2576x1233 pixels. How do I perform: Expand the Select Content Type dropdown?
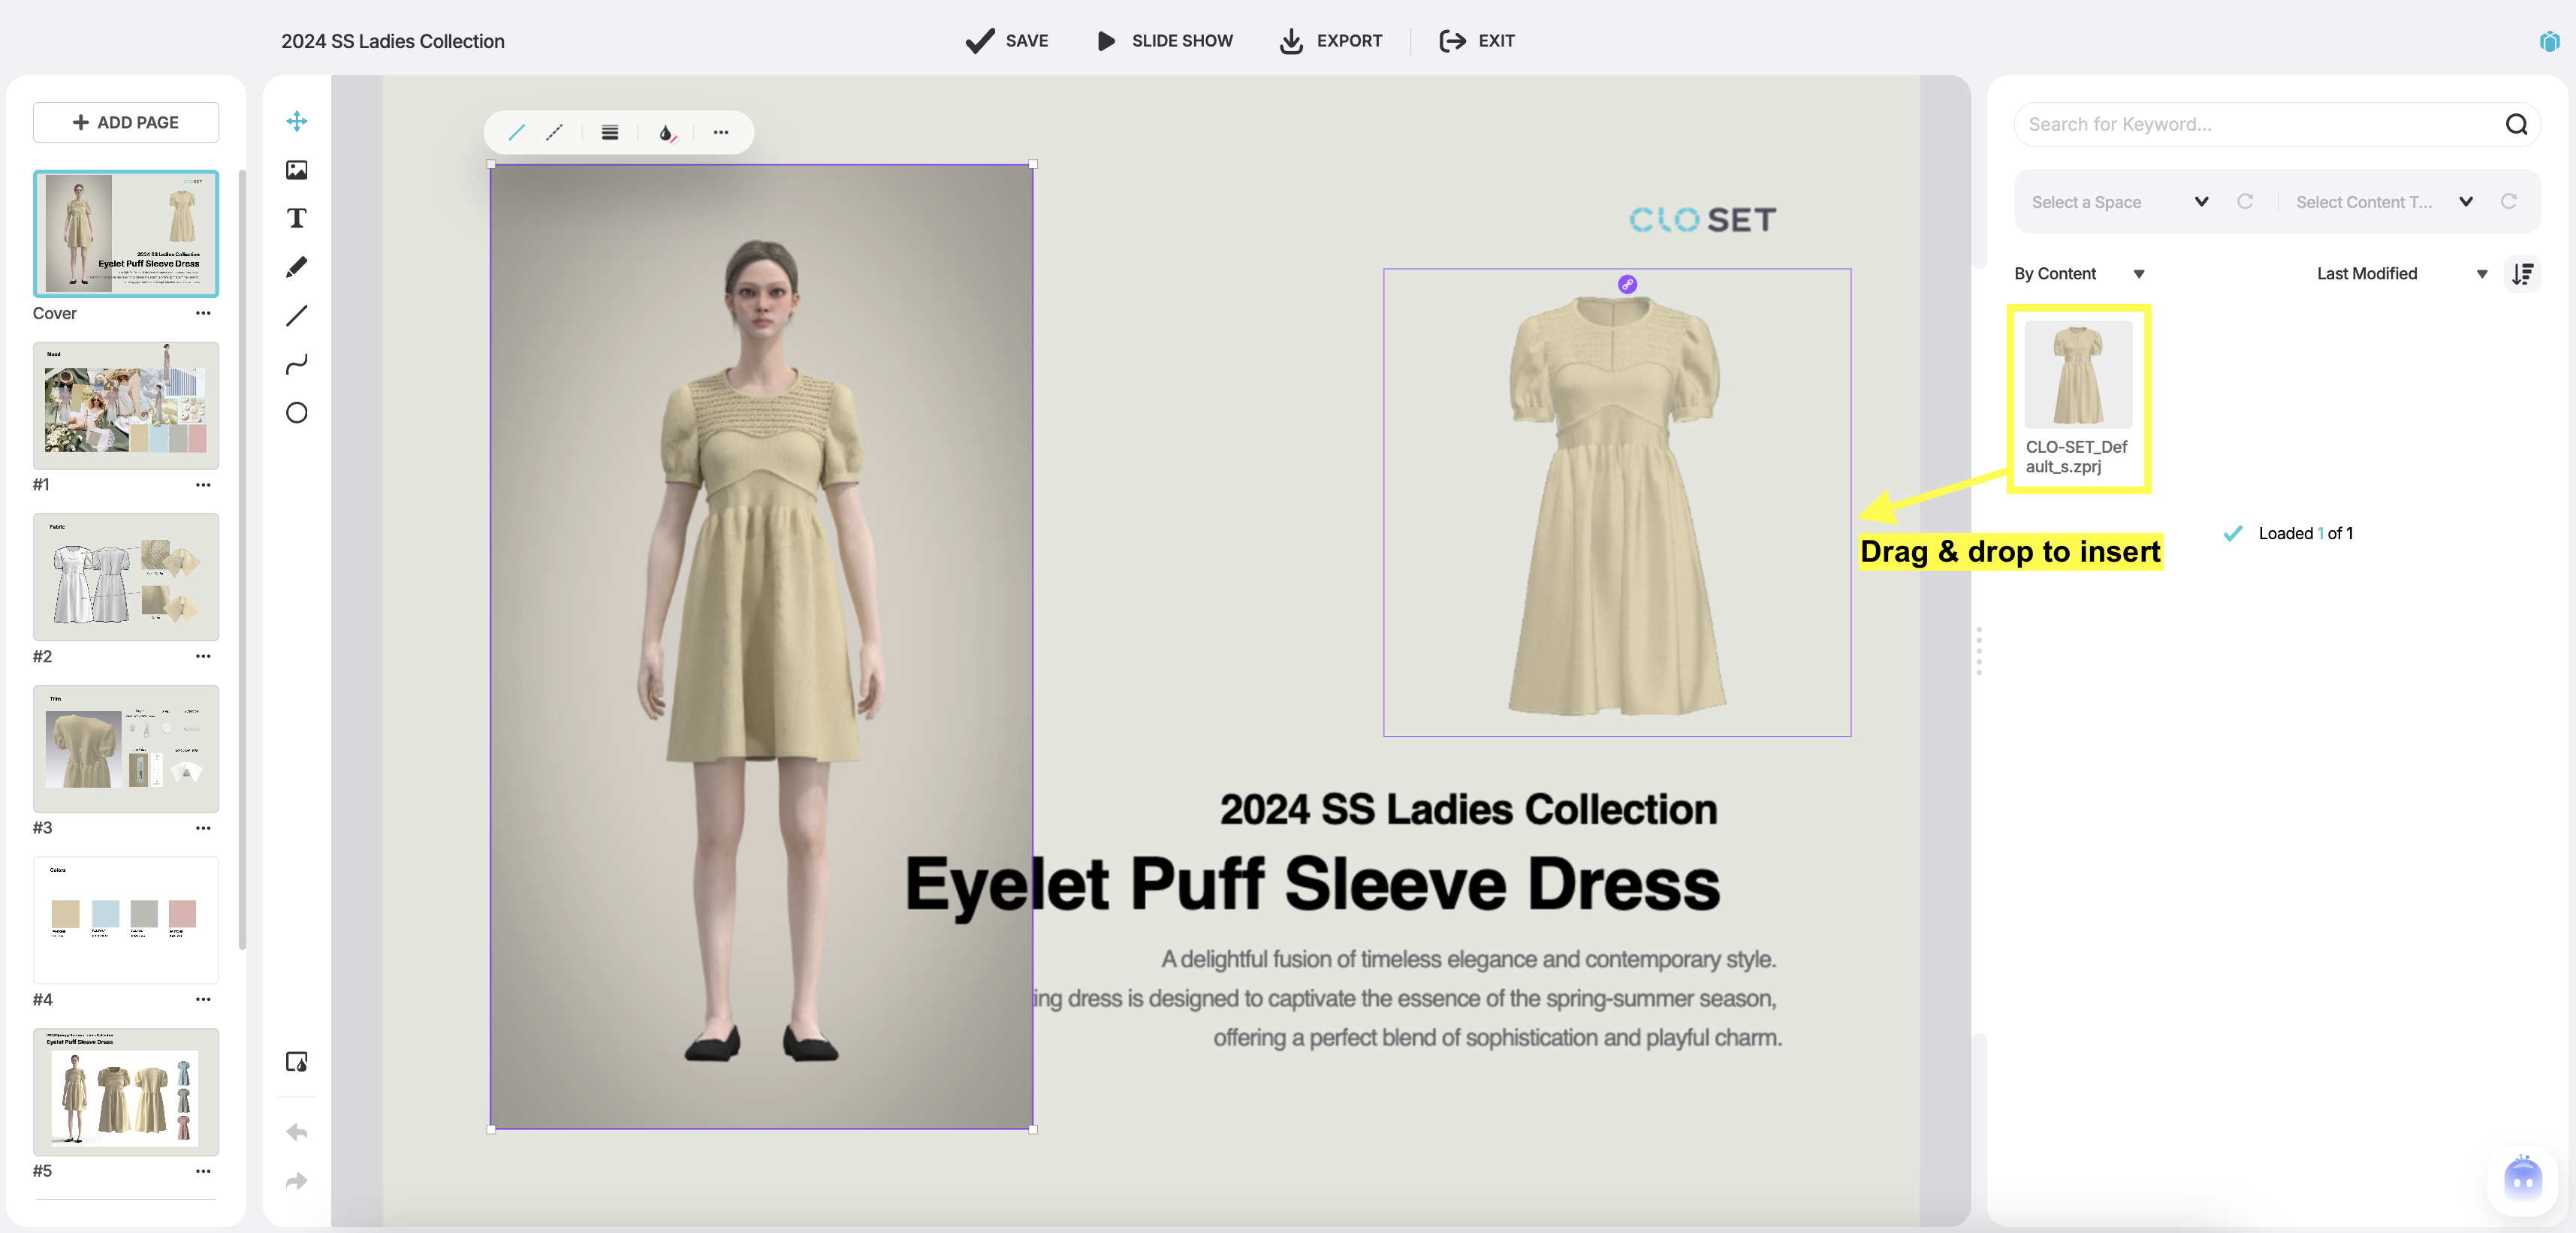pos(2385,201)
